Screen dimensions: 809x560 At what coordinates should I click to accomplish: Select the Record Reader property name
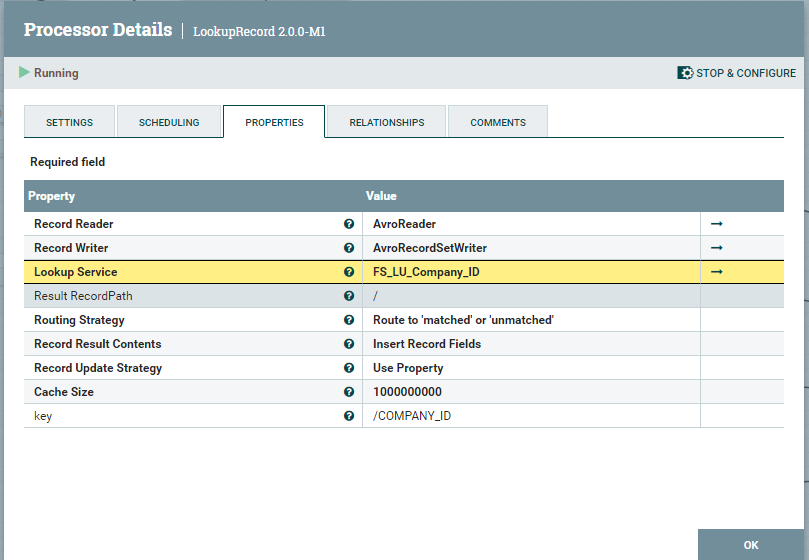[74, 224]
